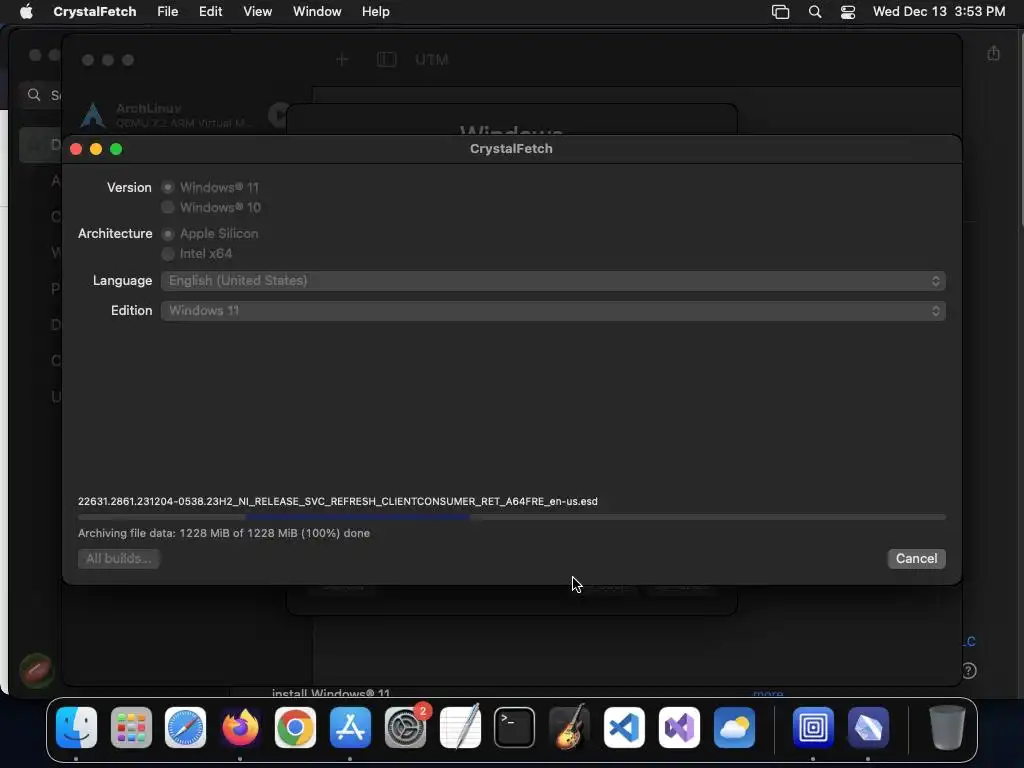
Task: Open Control Center in menu bar
Action: coord(848,12)
